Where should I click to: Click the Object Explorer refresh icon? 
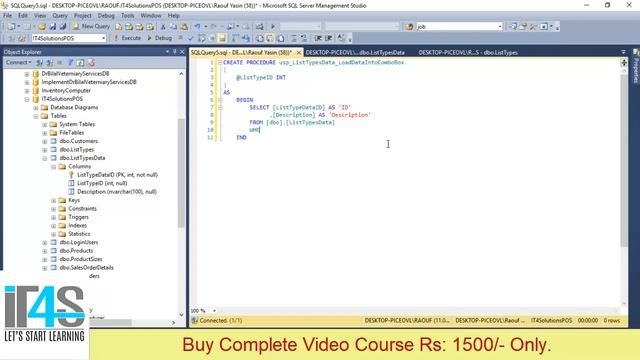coord(80,62)
